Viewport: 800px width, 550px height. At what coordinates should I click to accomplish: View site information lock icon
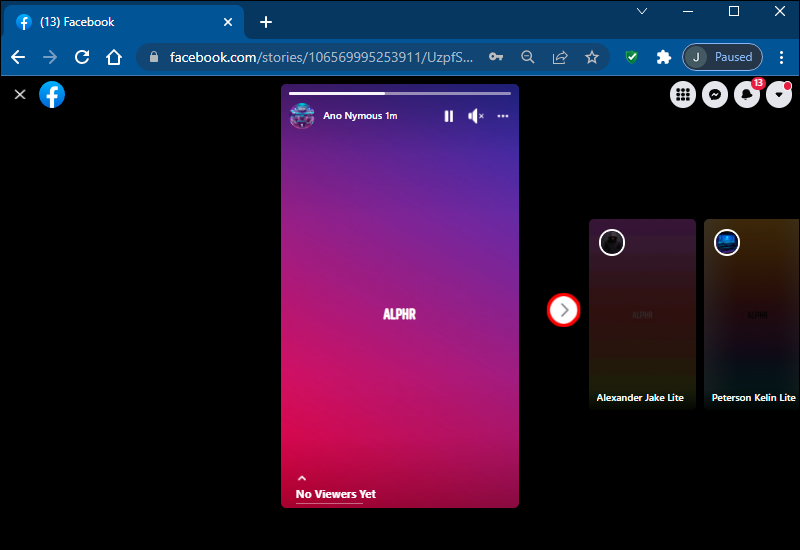click(x=154, y=57)
